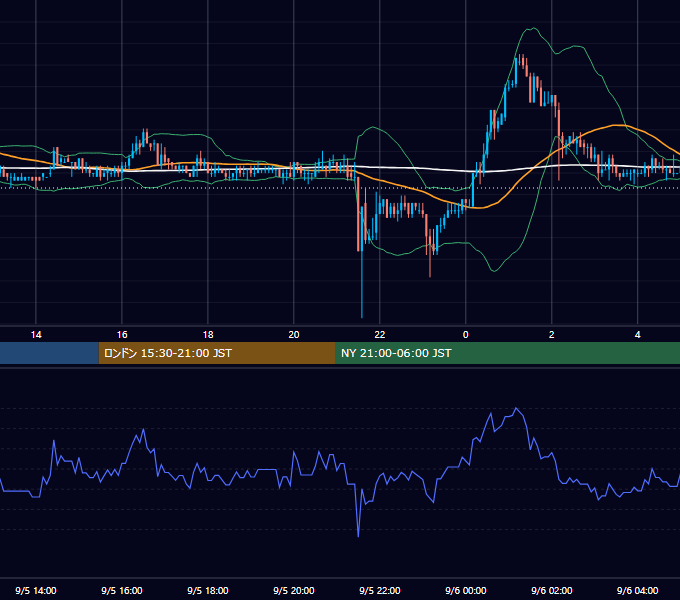The width and height of the screenshot is (680, 600).
Task: Click the 2 hour label on price chart axis
Action: pyautogui.click(x=551, y=335)
